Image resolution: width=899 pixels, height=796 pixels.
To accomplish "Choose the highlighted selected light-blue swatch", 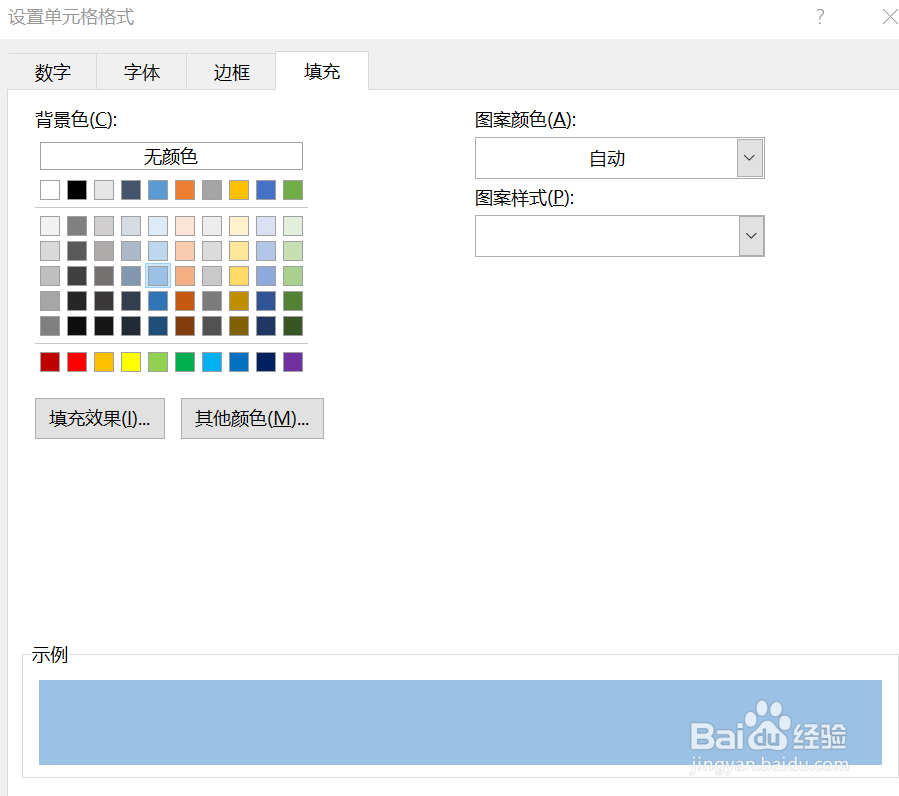I will coord(158,276).
